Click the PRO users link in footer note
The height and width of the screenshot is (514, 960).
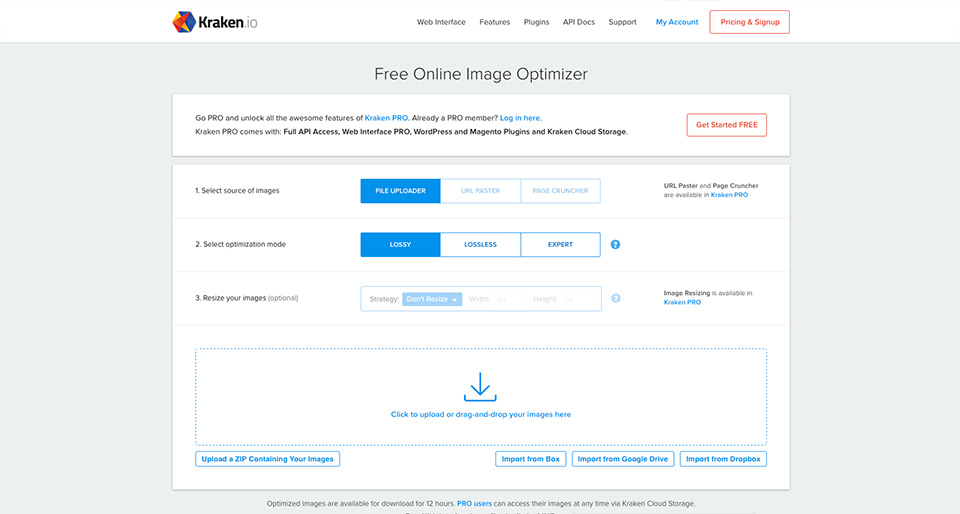[474, 504]
